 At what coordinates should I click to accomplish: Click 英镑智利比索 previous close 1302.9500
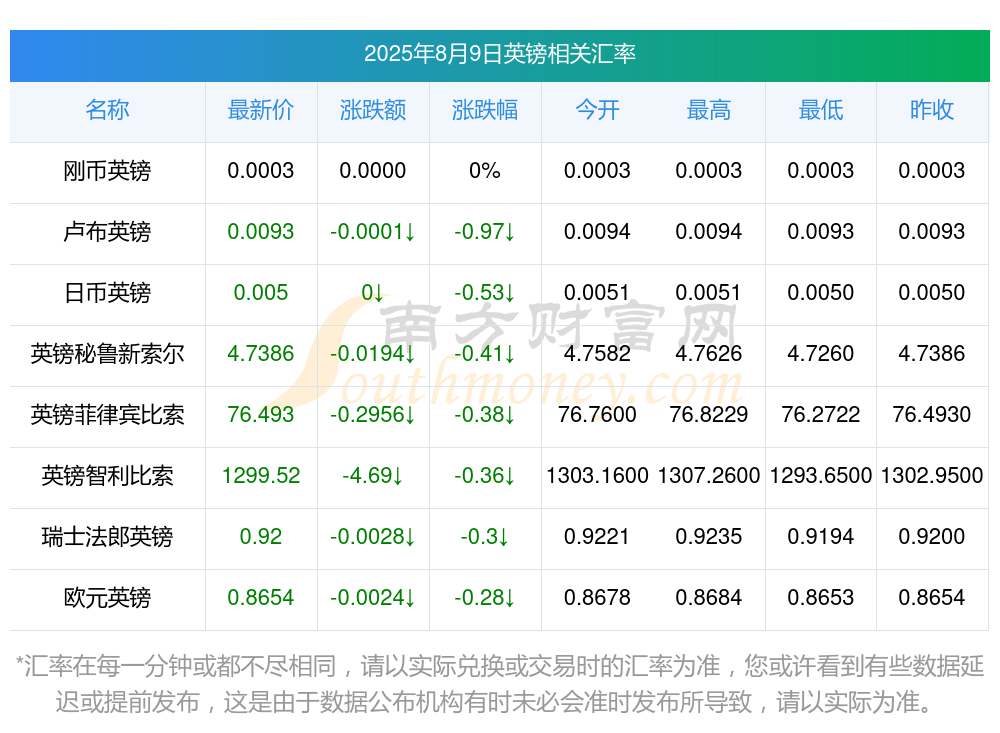tap(932, 476)
